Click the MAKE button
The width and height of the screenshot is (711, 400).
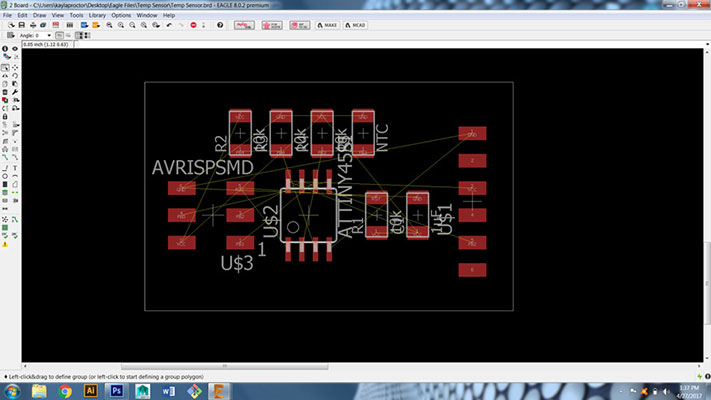327,25
